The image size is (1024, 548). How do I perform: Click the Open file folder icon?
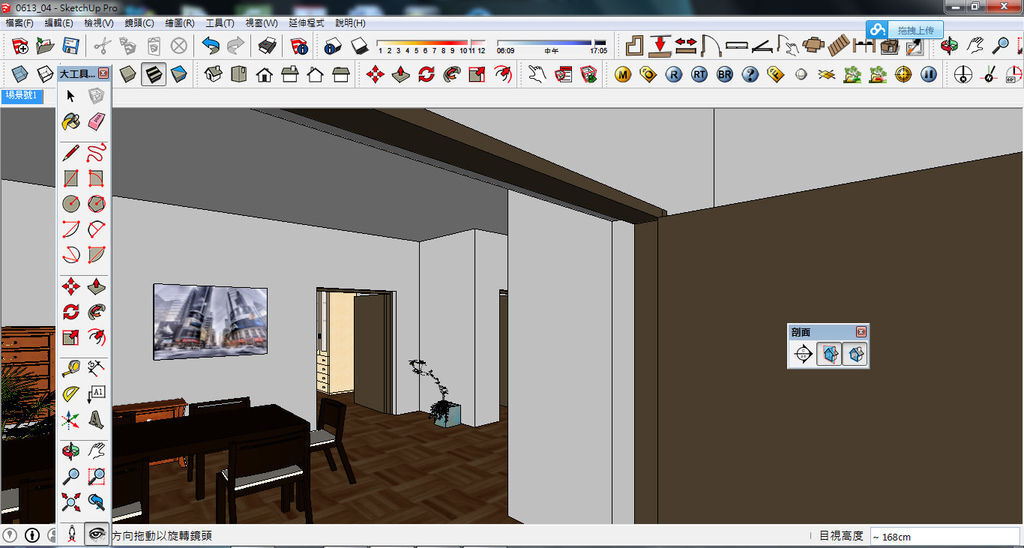tap(45, 46)
